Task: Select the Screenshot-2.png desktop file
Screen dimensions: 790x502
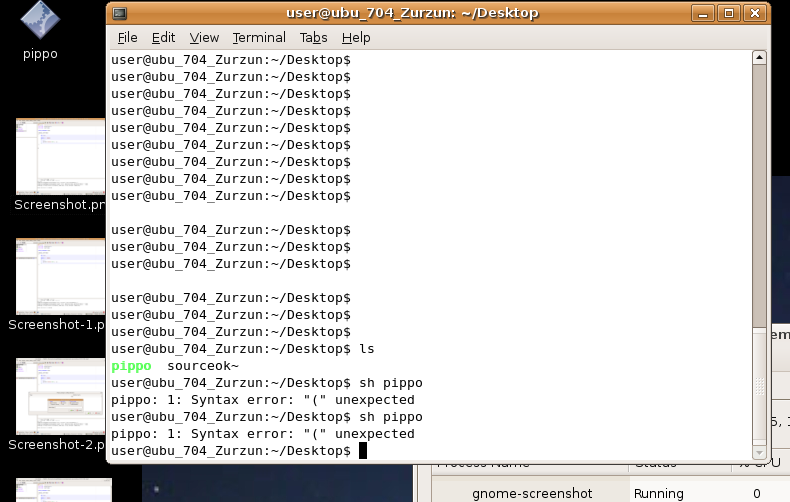Action: coord(59,397)
